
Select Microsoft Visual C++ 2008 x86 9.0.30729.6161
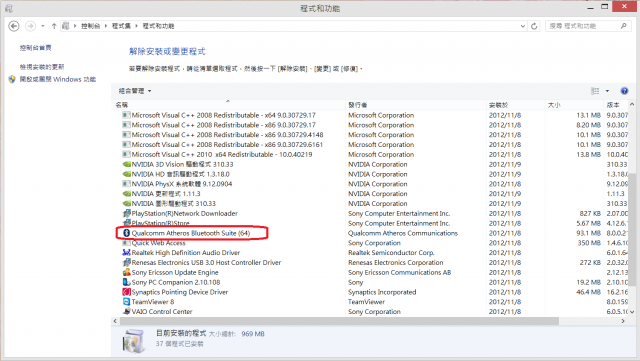(x=227, y=145)
